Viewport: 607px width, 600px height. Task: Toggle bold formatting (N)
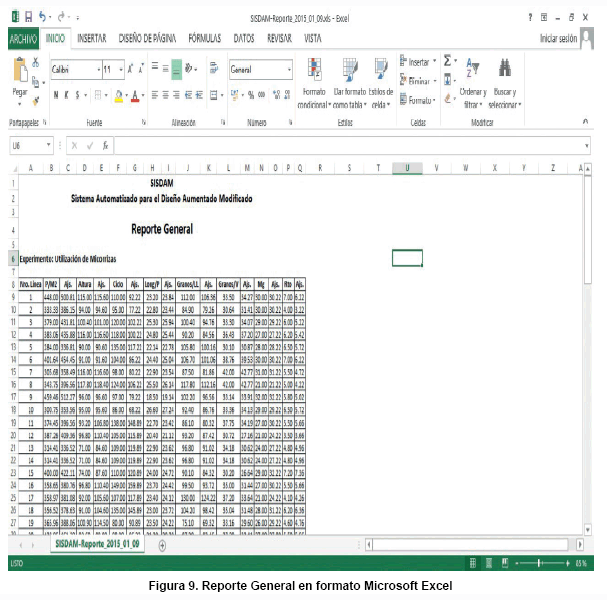pos(57,95)
